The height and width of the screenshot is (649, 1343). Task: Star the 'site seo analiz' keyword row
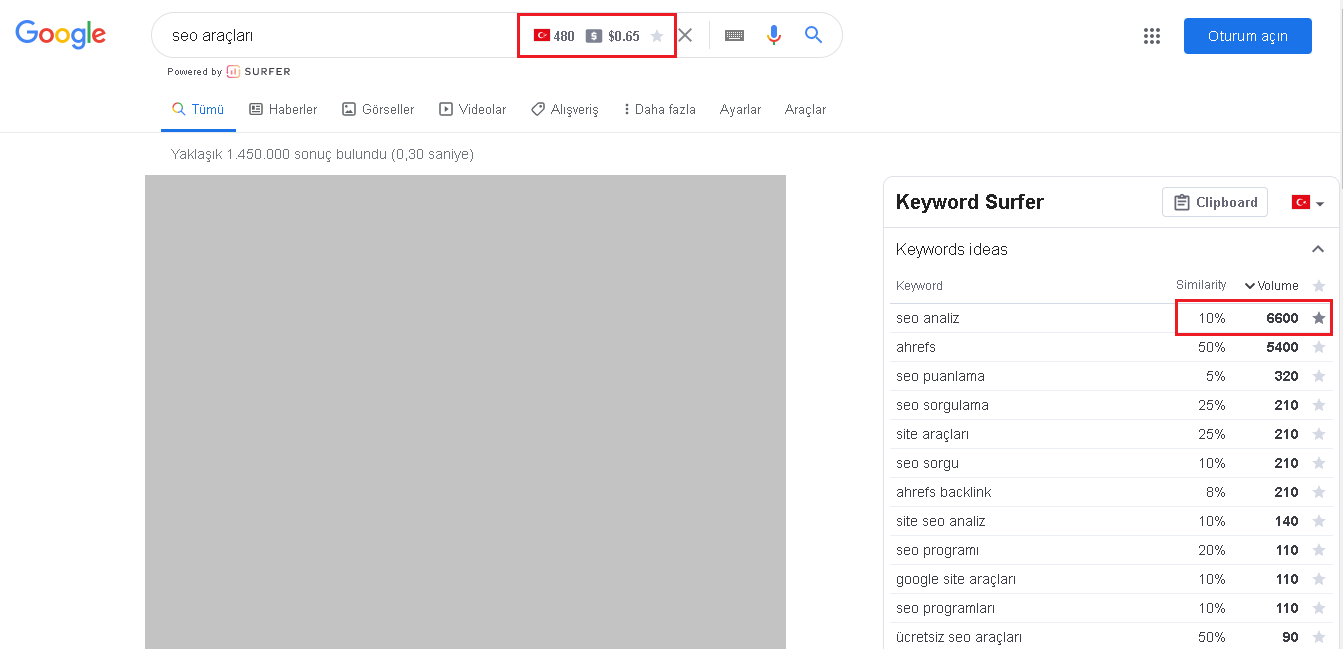pyautogui.click(x=1319, y=521)
